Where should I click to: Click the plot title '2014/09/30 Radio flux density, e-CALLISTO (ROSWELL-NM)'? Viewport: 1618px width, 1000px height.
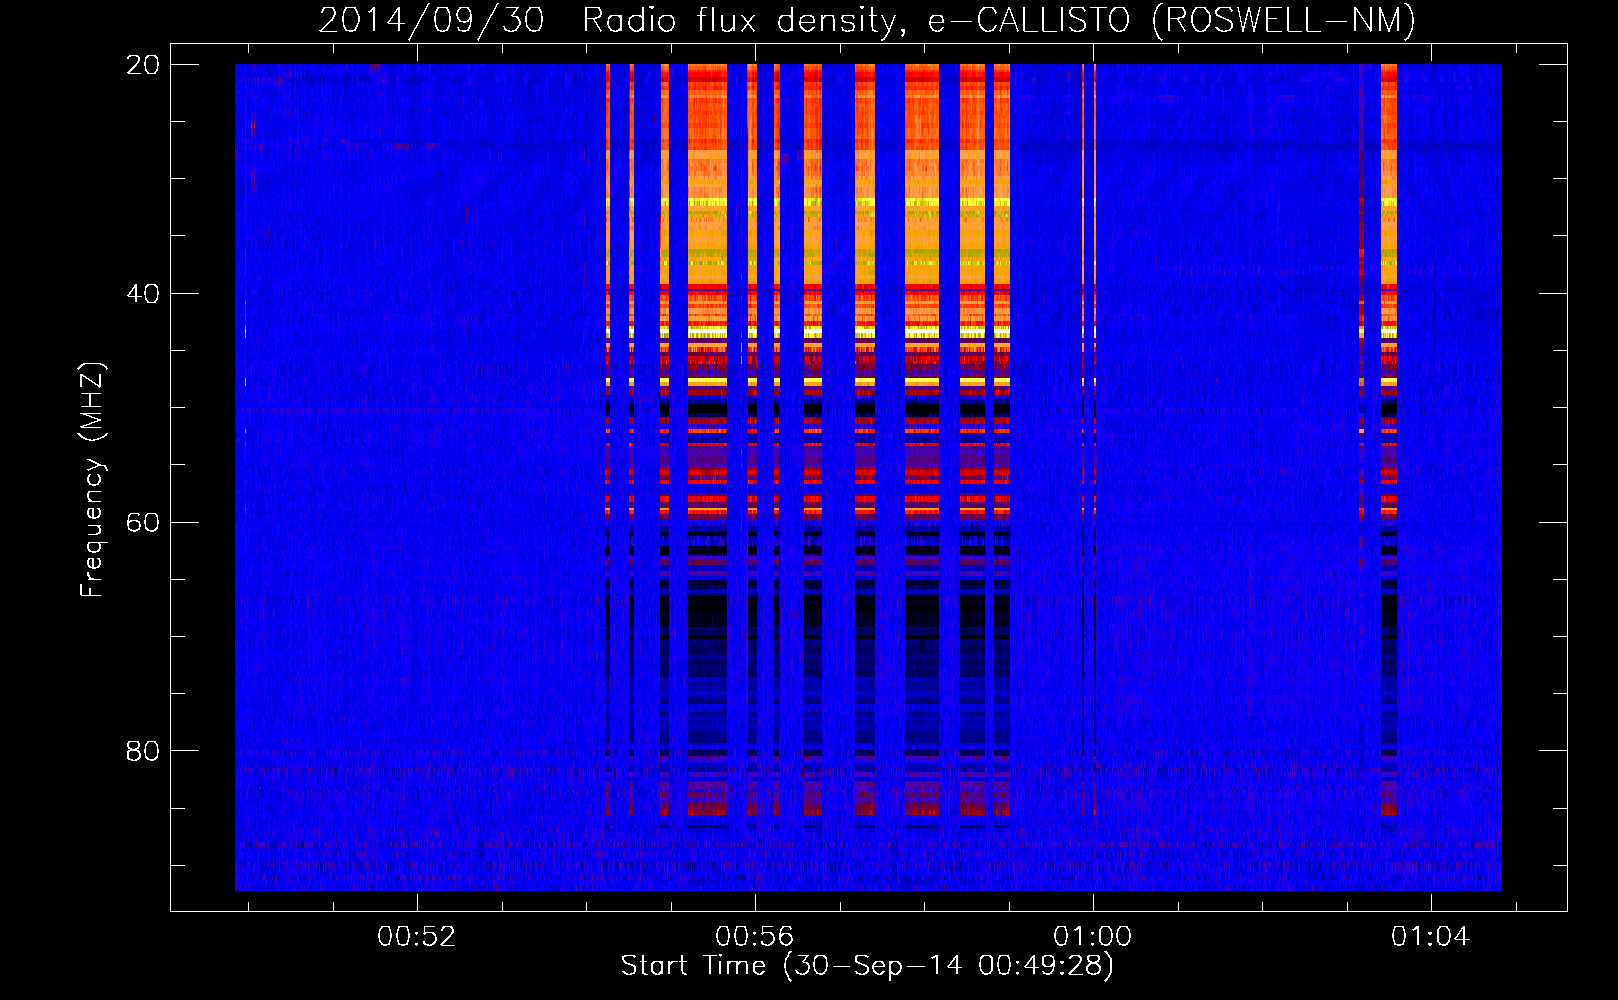coord(867,20)
